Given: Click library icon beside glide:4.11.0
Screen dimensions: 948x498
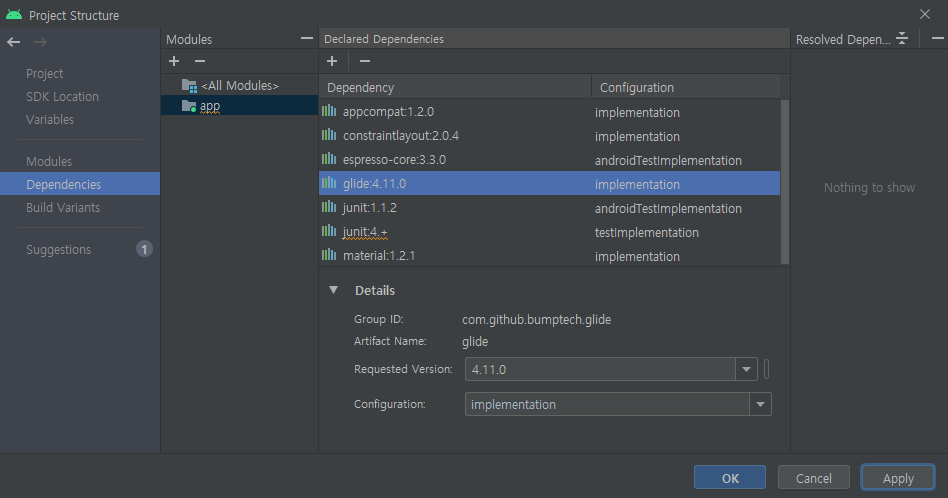Looking at the screenshot, I should (329, 183).
